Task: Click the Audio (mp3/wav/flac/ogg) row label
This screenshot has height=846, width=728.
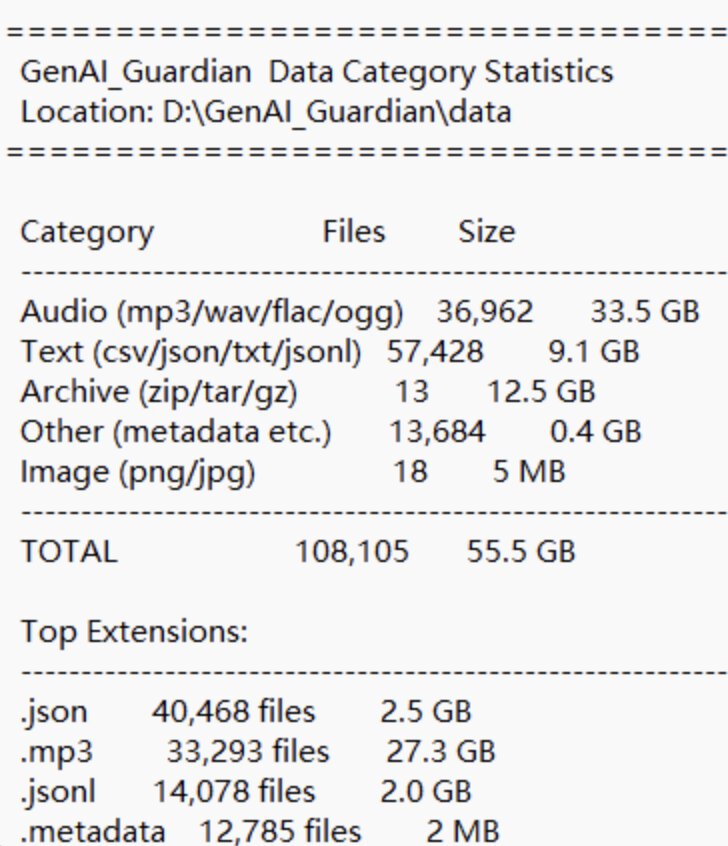Action: click(x=212, y=312)
